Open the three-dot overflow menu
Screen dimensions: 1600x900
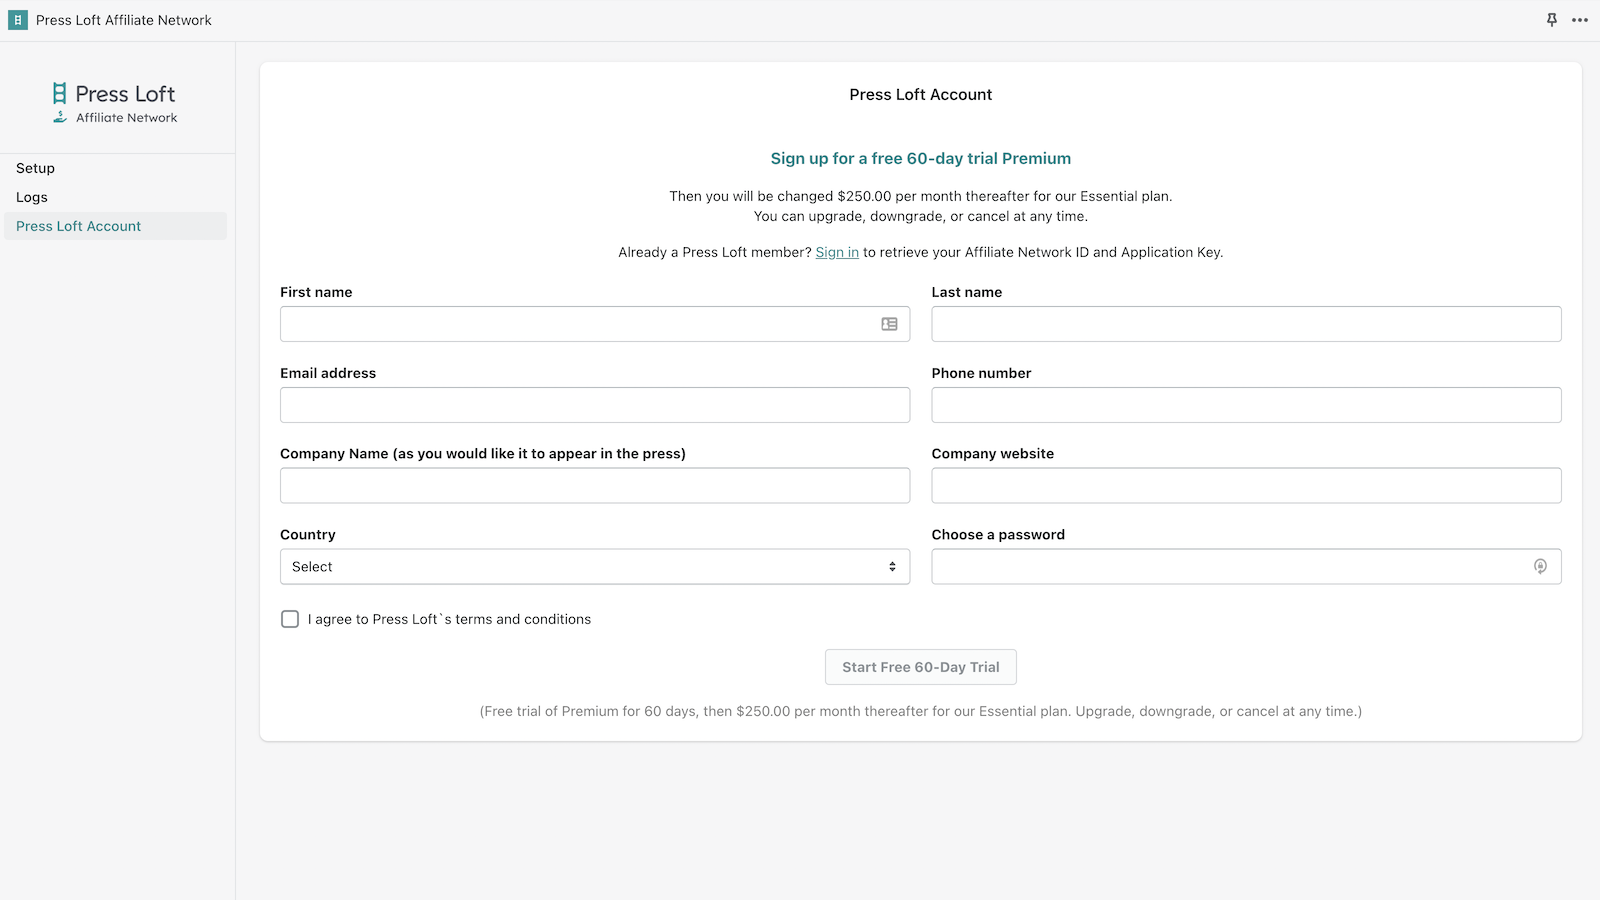pos(1578,20)
